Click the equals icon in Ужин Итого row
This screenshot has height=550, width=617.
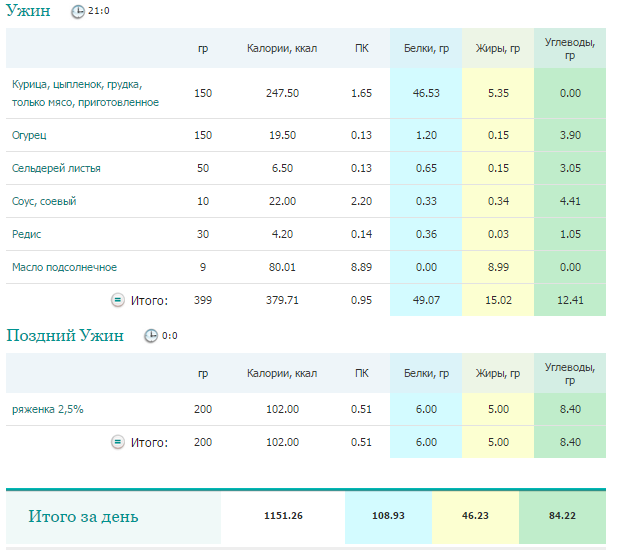click(x=117, y=300)
